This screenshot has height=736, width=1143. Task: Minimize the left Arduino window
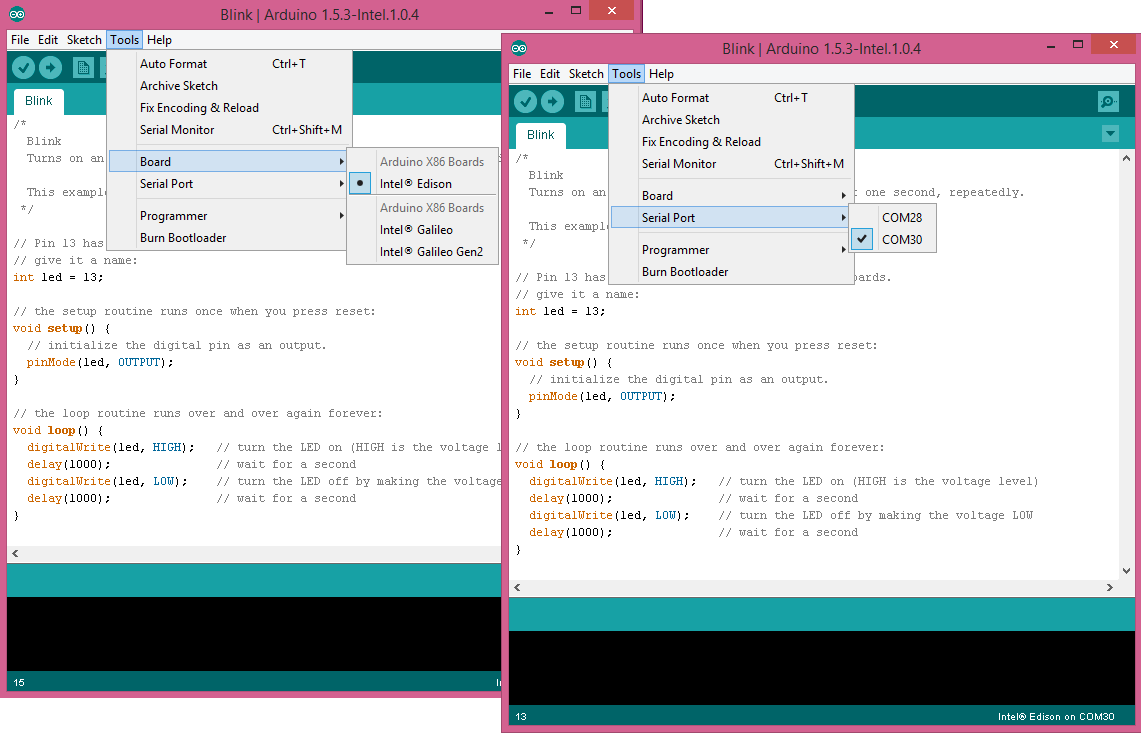coord(550,11)
